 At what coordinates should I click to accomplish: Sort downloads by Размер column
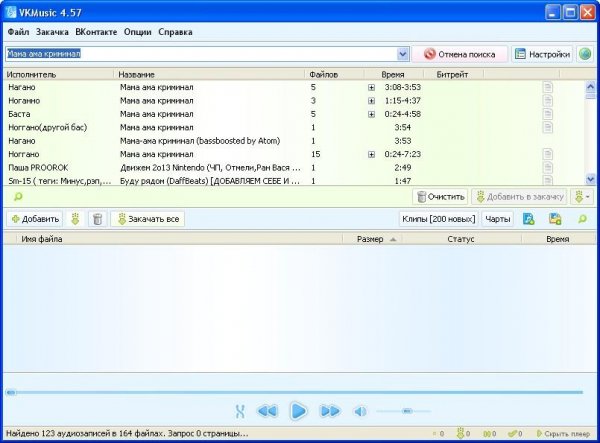[x=372, y=239]
